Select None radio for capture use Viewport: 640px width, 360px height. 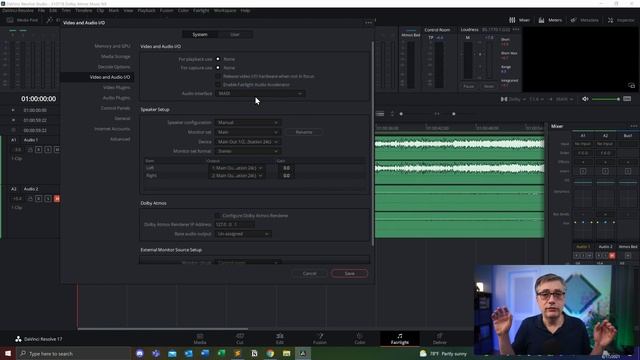[x=218, y=68]
